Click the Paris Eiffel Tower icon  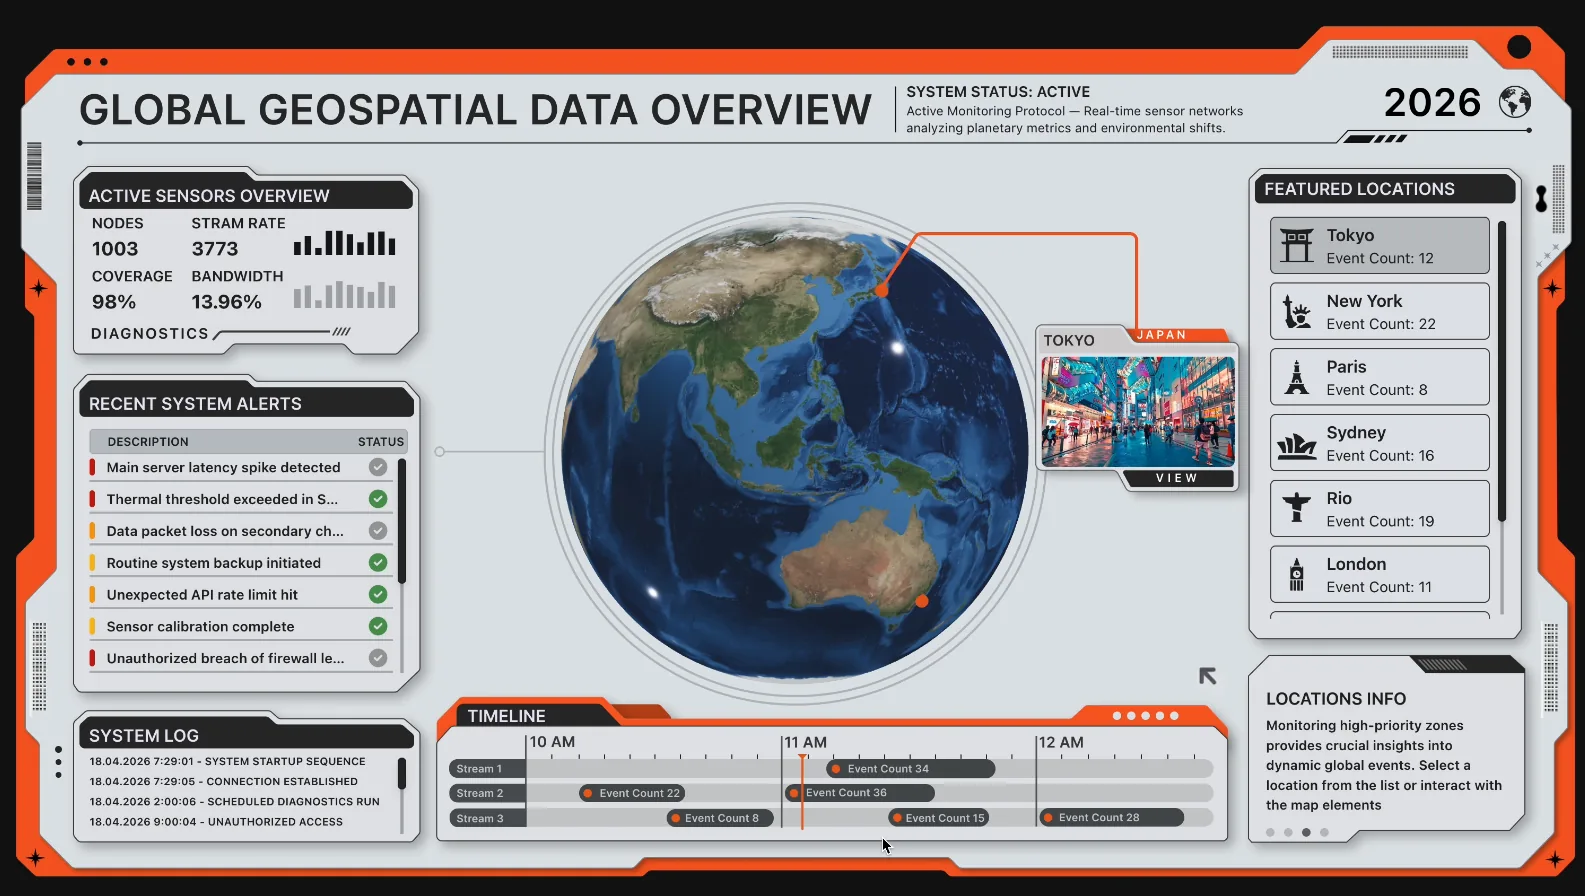click(x=1297, y=377)
